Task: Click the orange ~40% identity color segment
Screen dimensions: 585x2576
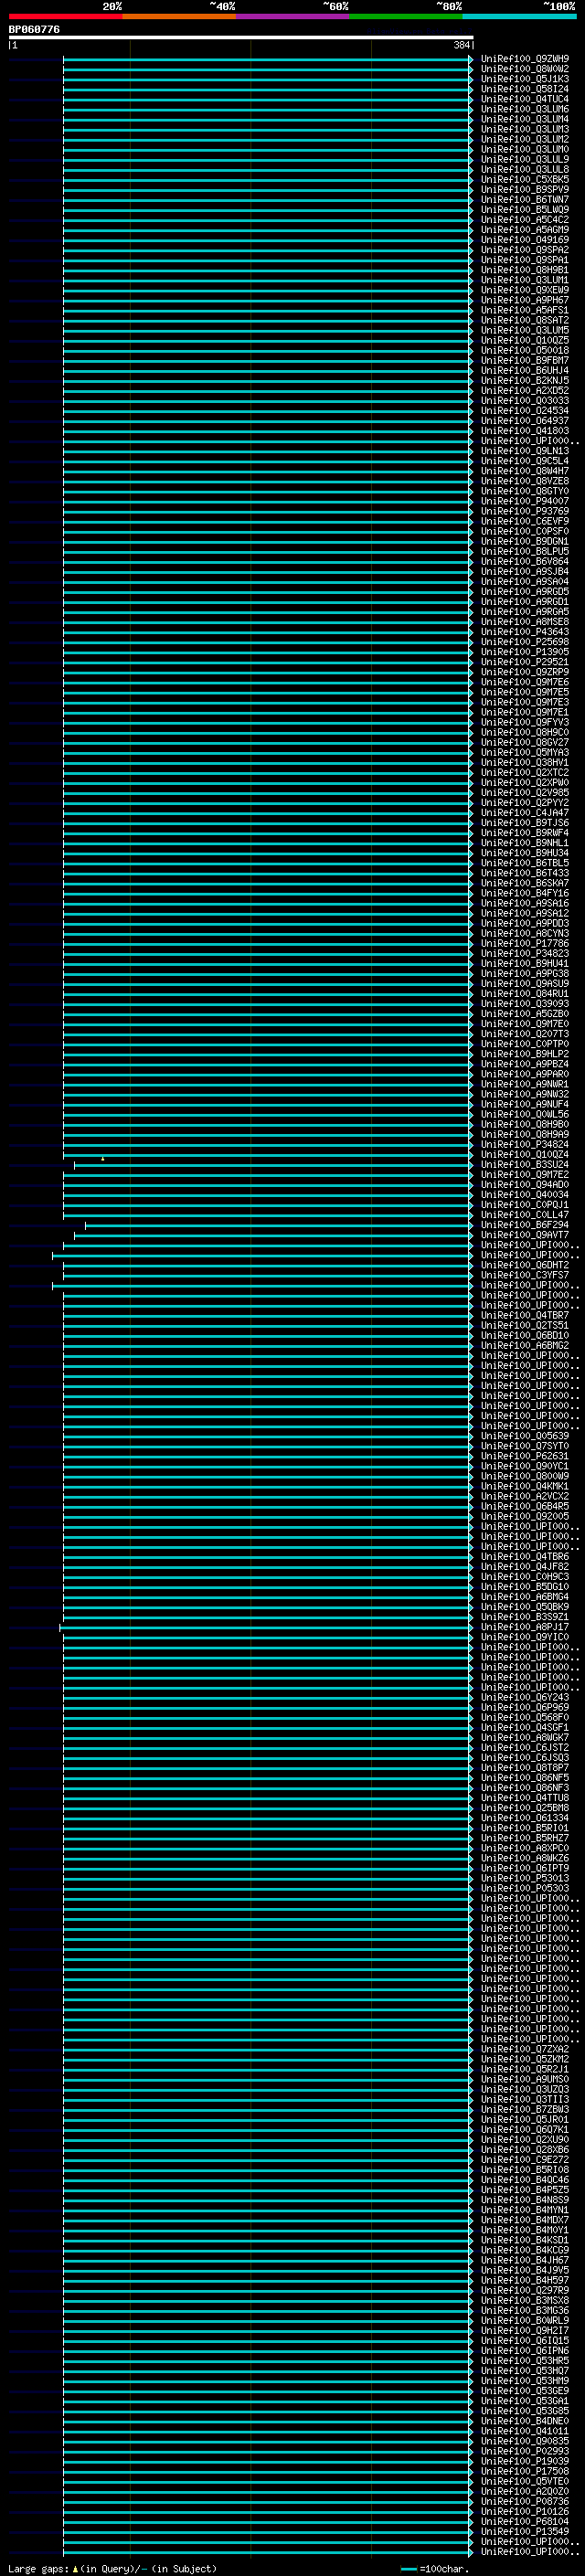Action: (179, 17)
